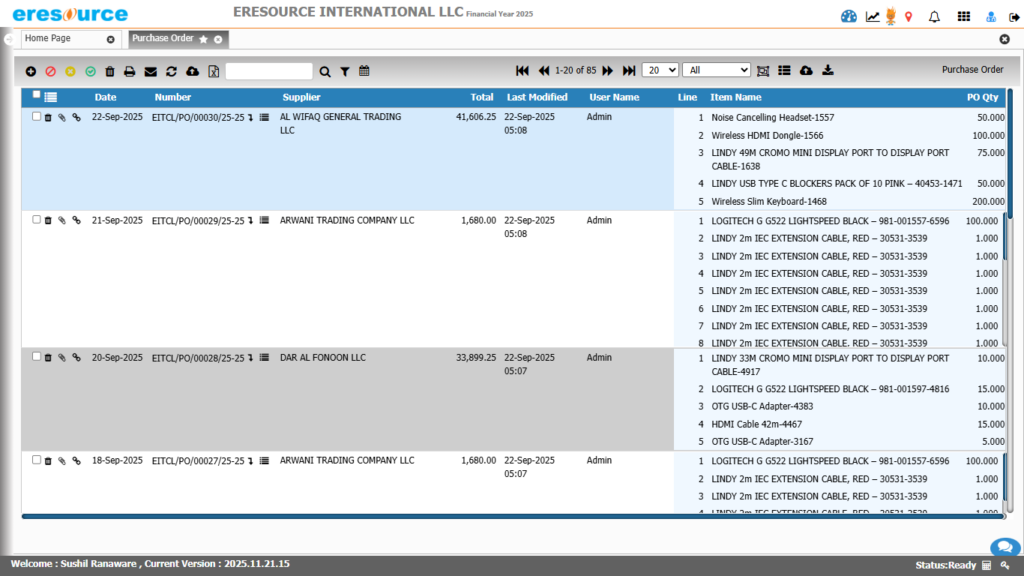Open the dashboard gauge icon
Image resolution: width=1024 pixels, height=576 pixels.
pyautogui.click(x=848, y=16)
